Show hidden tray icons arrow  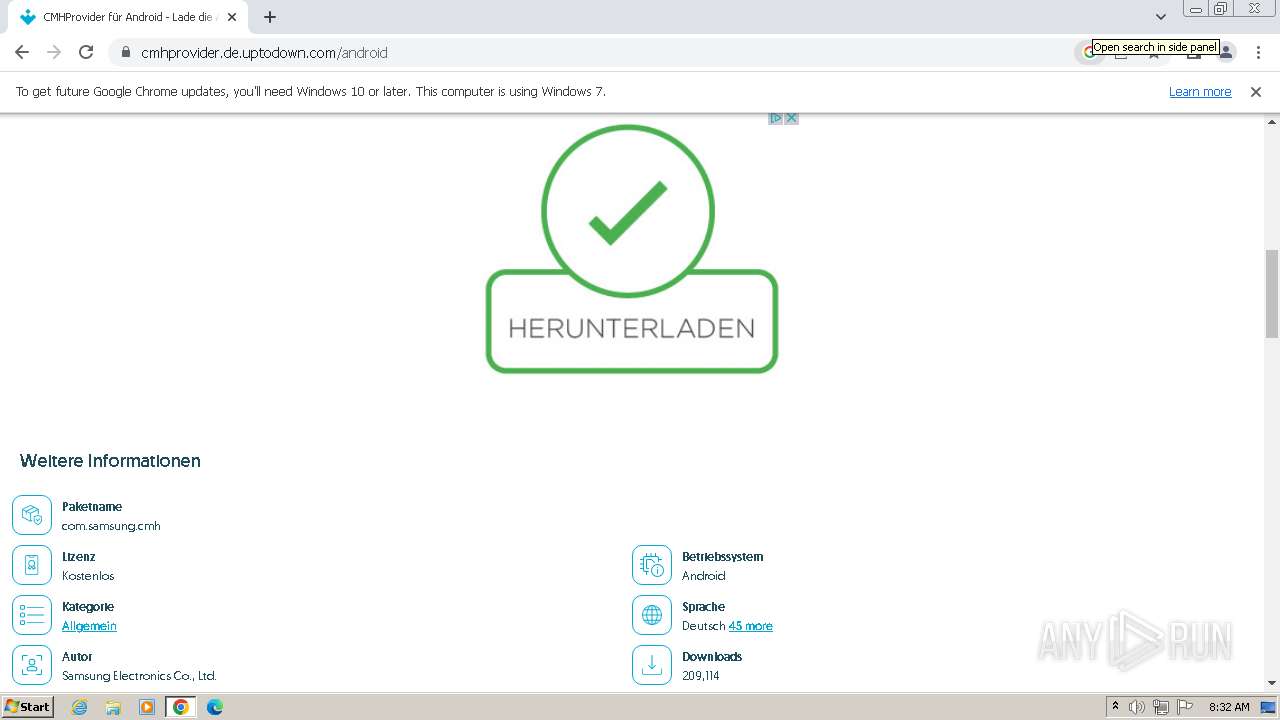tap(1115, 707)
